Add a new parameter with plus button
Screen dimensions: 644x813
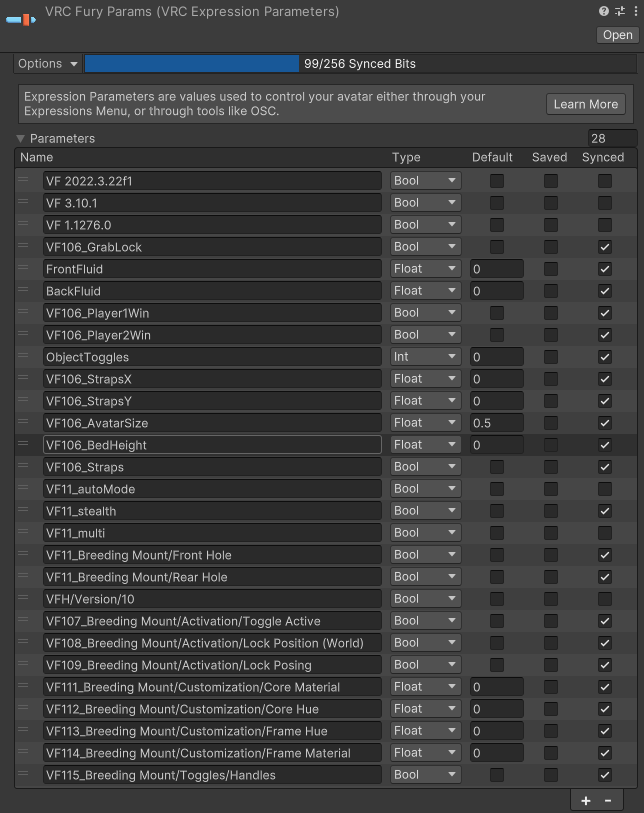coord(585,800)
